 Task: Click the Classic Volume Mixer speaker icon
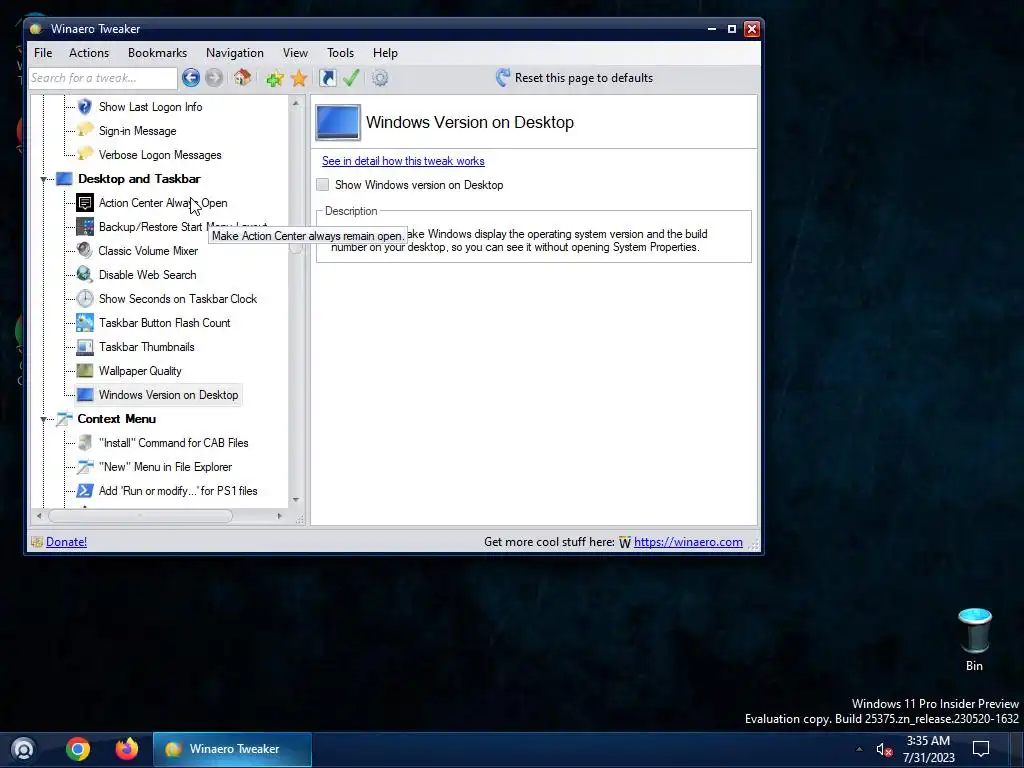click(85, 250)
